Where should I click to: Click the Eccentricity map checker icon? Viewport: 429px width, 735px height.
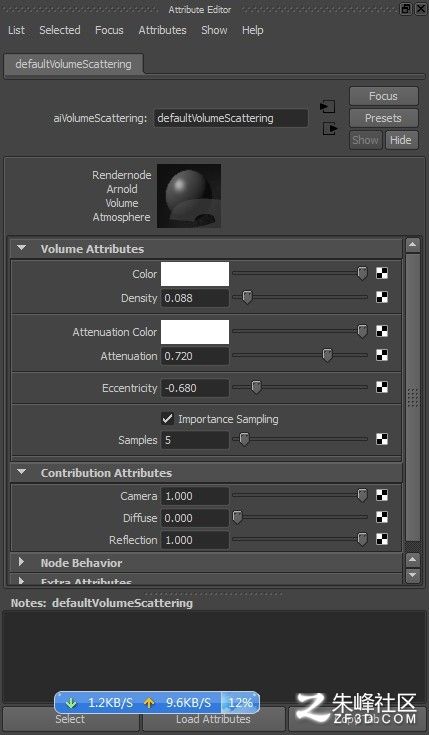[x=382, y=387]
